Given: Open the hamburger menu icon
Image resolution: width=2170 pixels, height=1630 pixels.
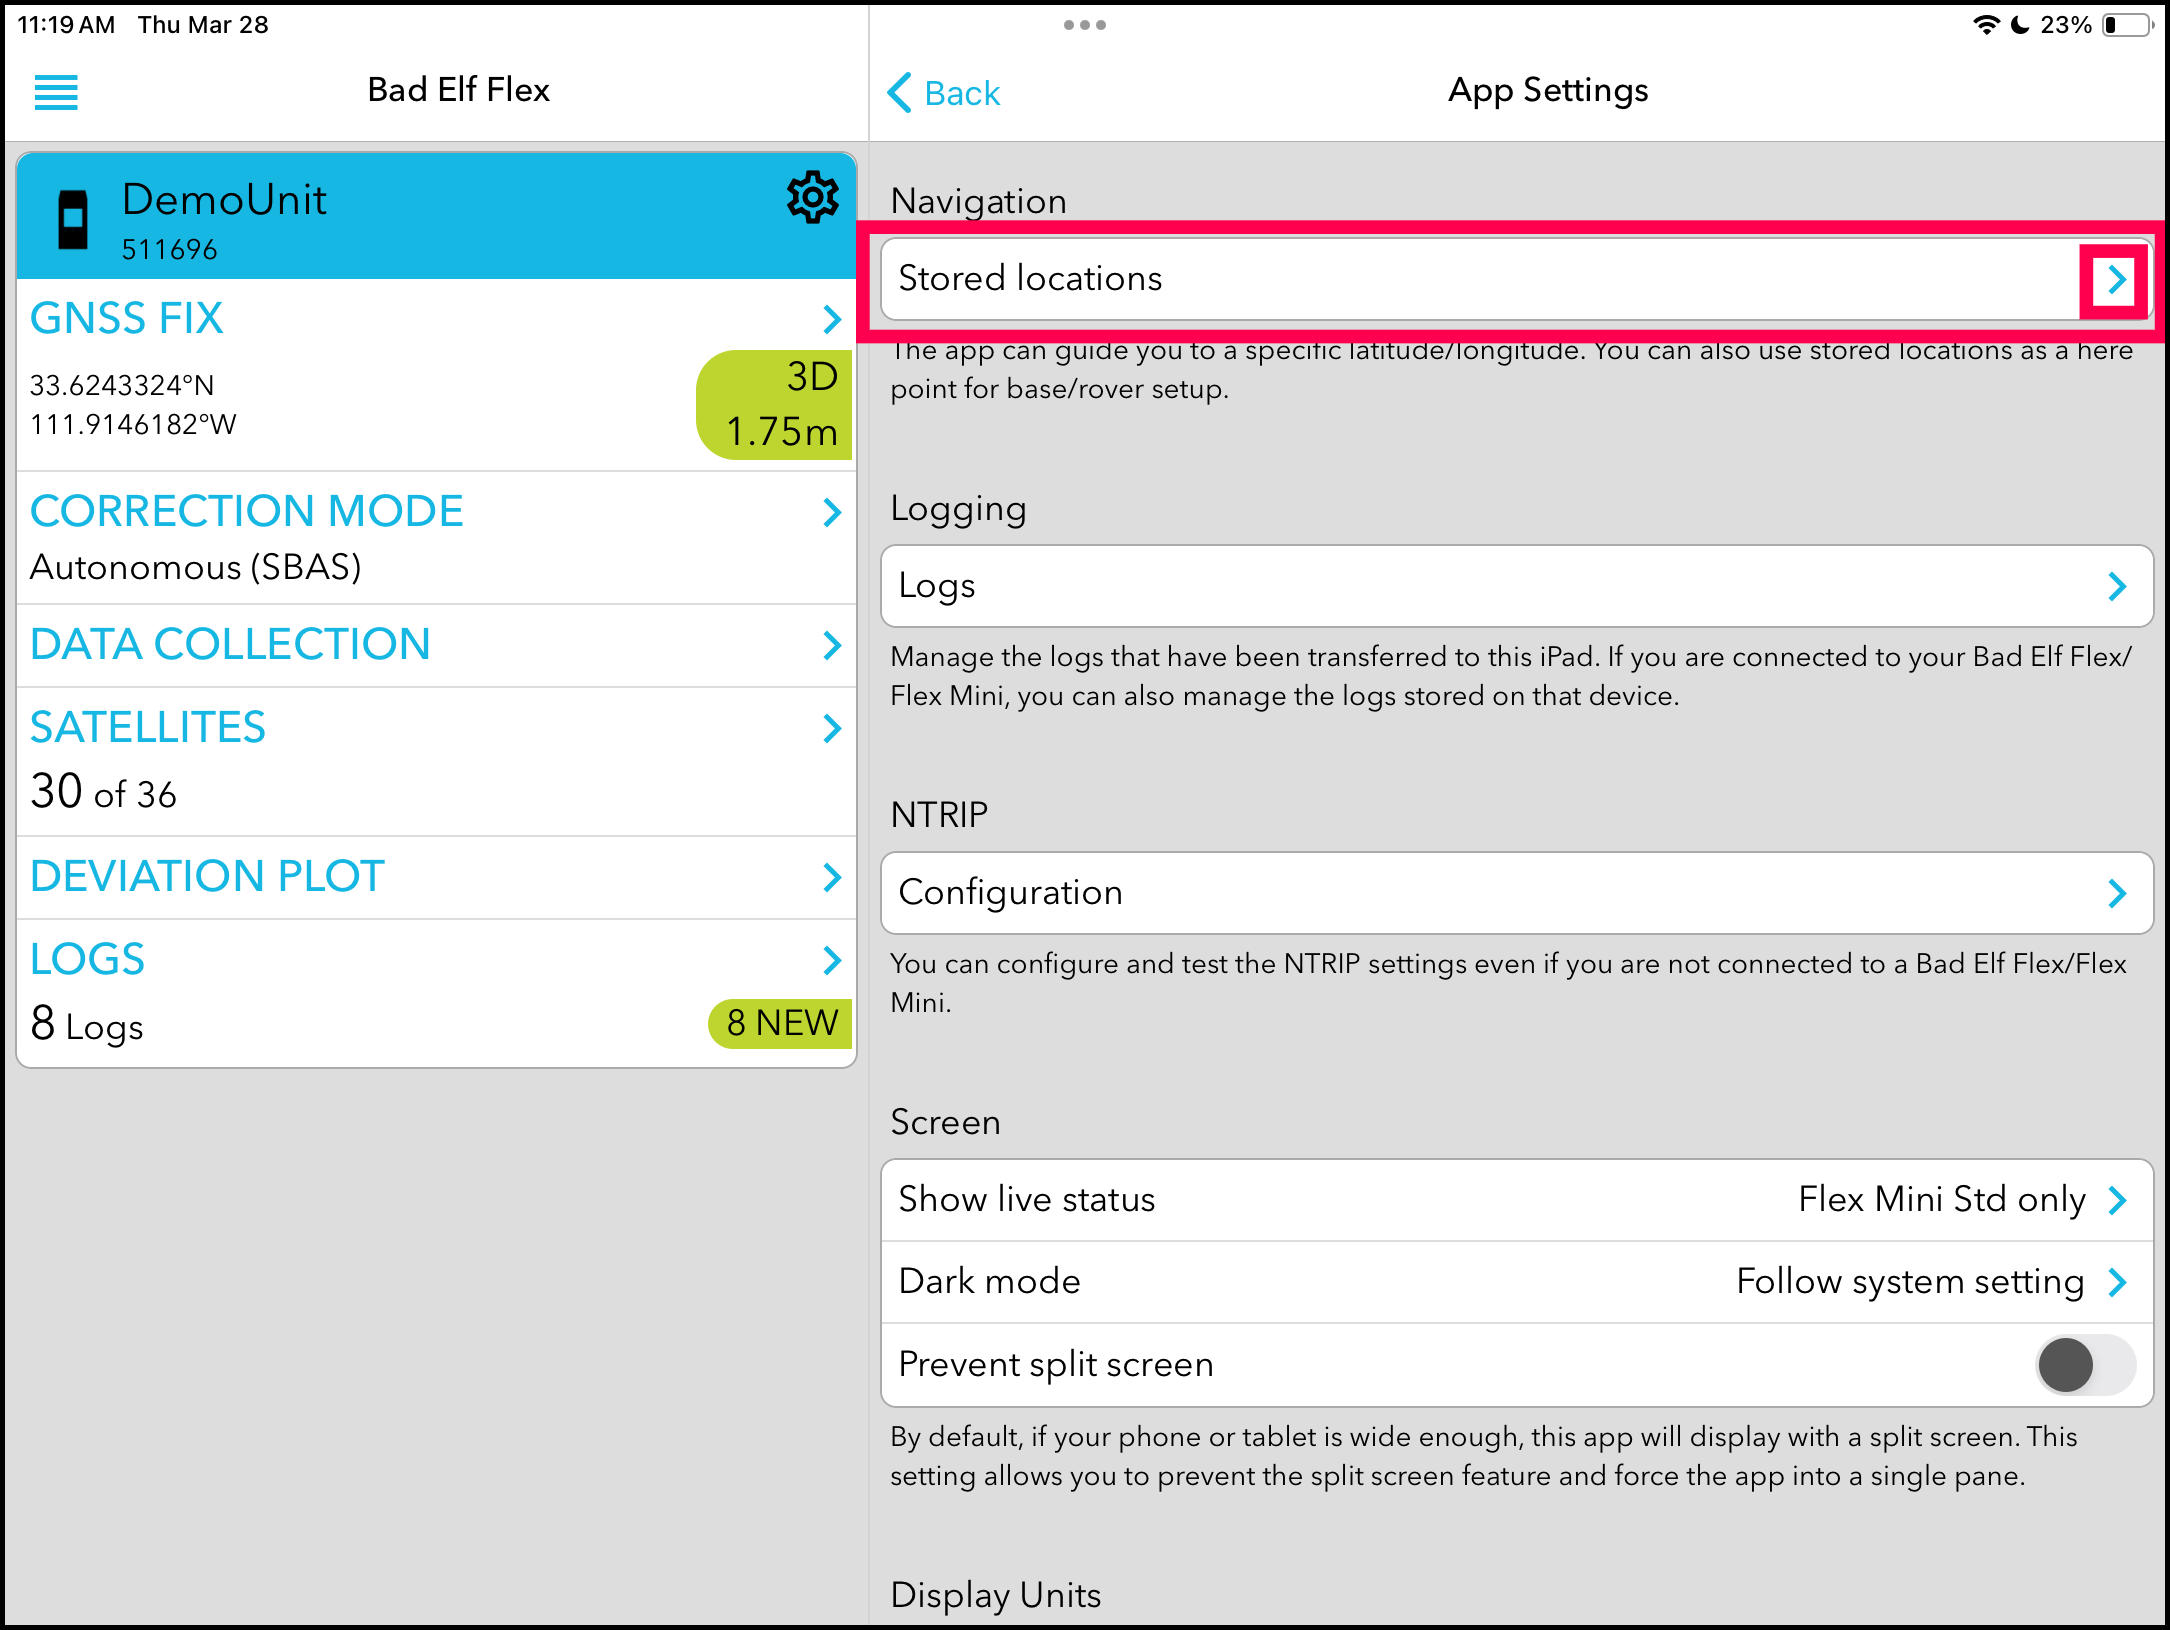Looking at the screenshot, I should coord(56,92).
